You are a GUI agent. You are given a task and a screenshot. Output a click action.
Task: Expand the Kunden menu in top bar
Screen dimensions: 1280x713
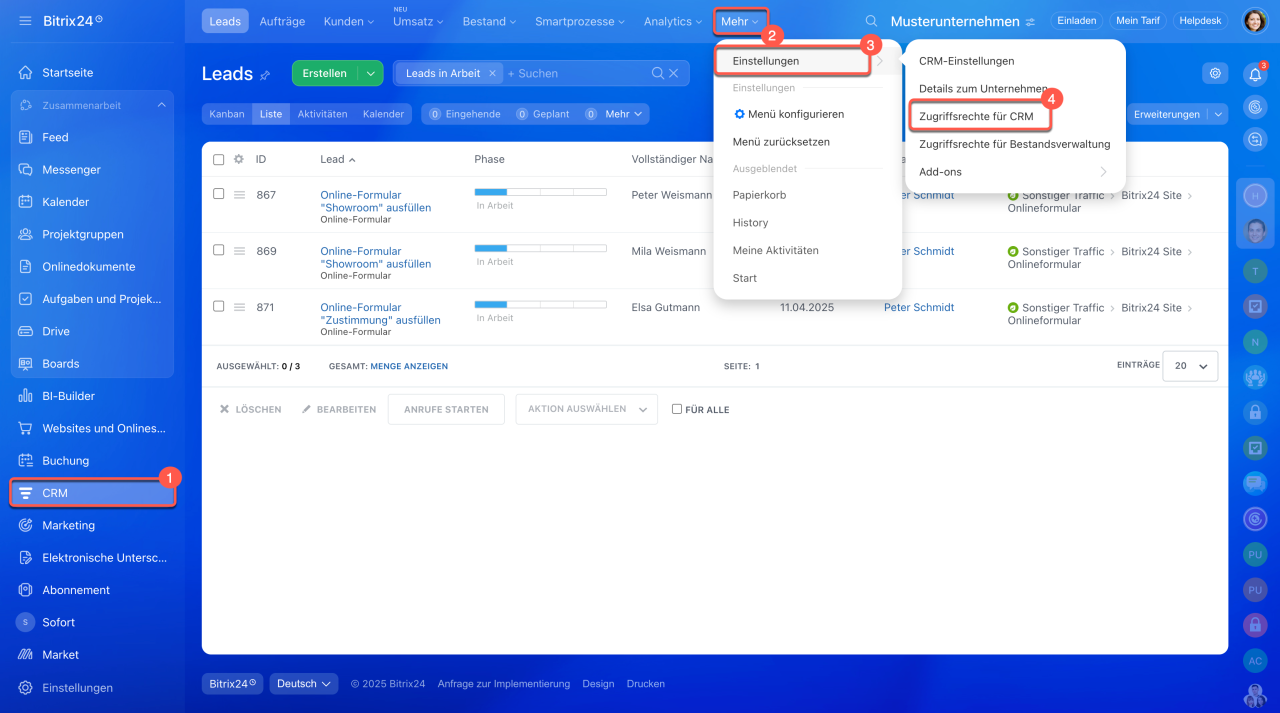(349, 21)
